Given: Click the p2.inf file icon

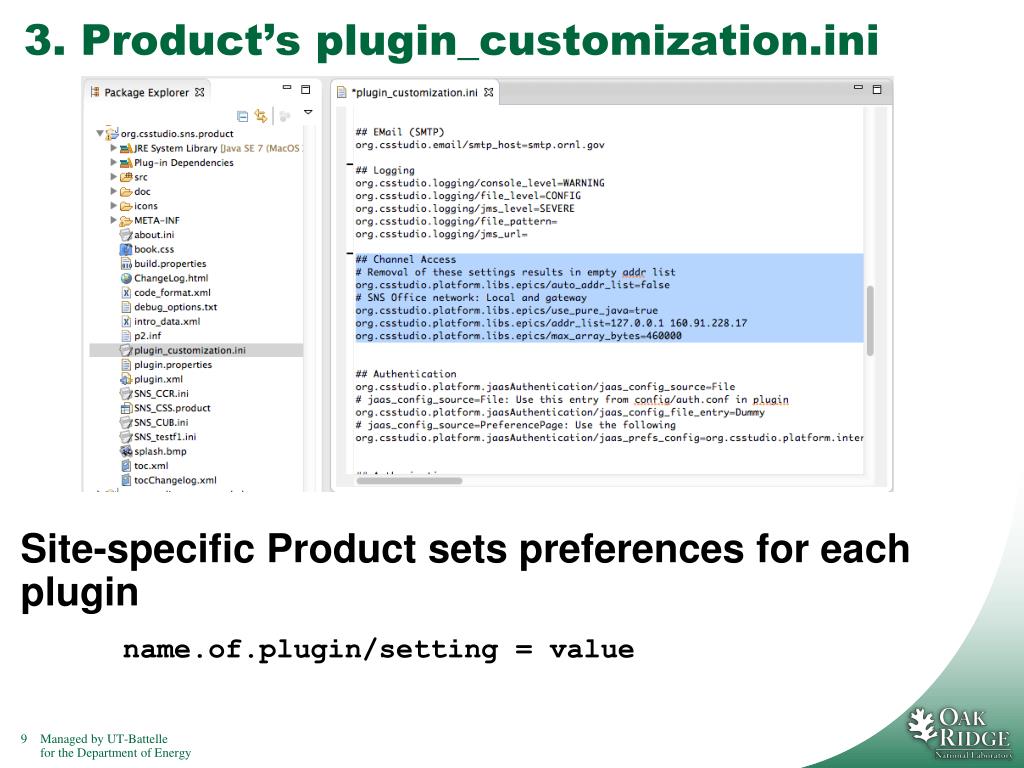Looking at the screenshot, I should [126, 336].
